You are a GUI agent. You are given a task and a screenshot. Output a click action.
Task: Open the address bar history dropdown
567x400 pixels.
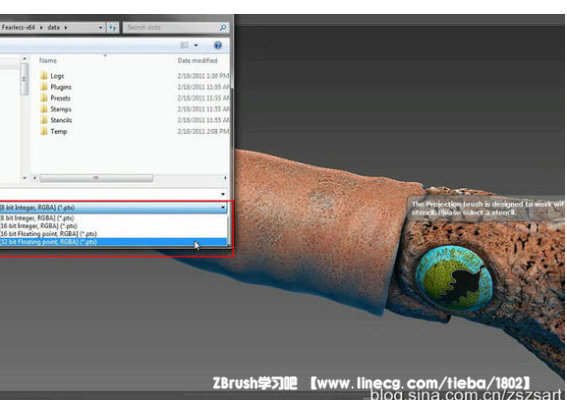(101, 27)
